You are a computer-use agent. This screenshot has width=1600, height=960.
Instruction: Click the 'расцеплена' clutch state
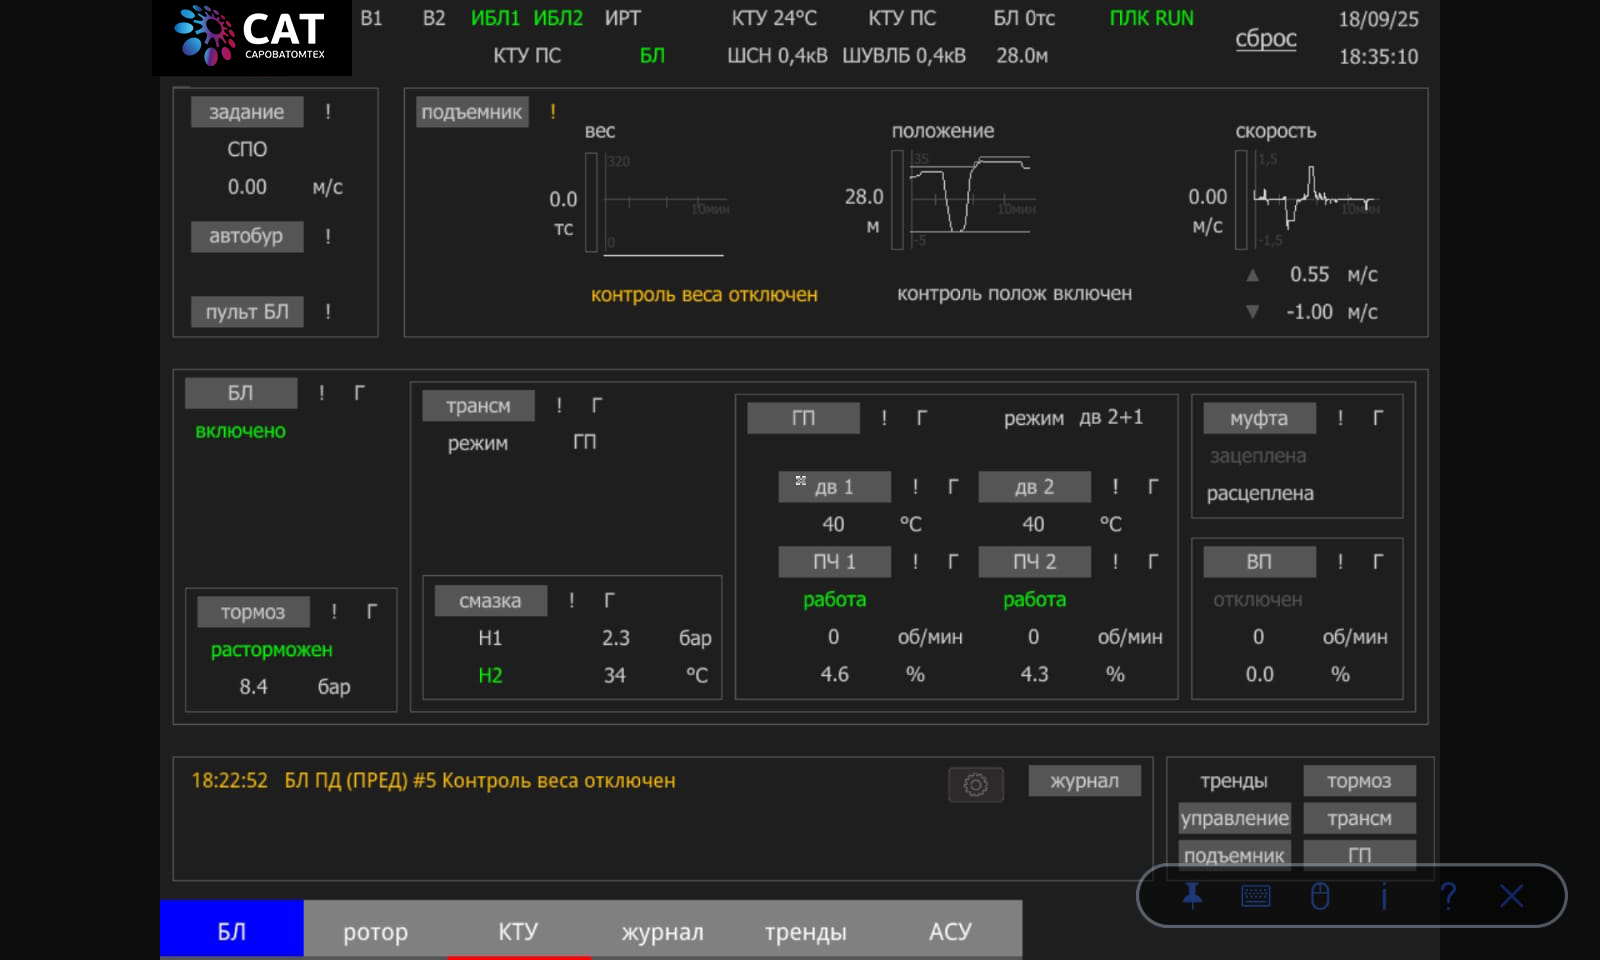coord(1260,494)
